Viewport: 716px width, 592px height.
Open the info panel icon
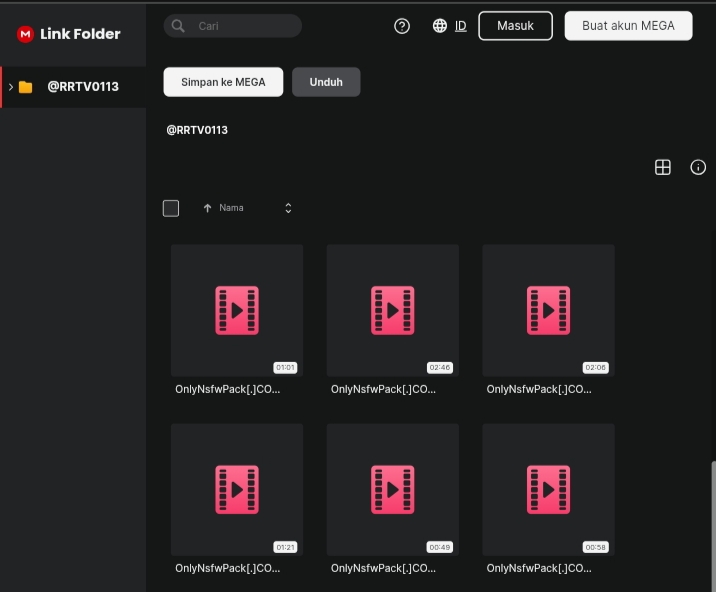[x=698, y=167]
